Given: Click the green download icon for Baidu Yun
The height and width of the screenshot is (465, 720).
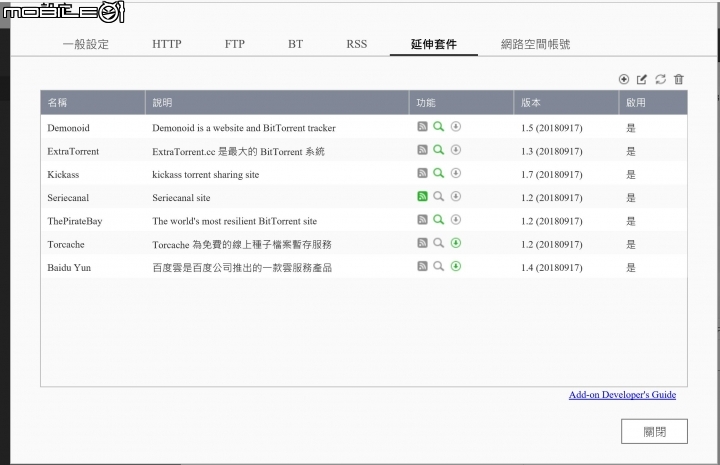Looking at the screenshot, I should click(456, 266).
